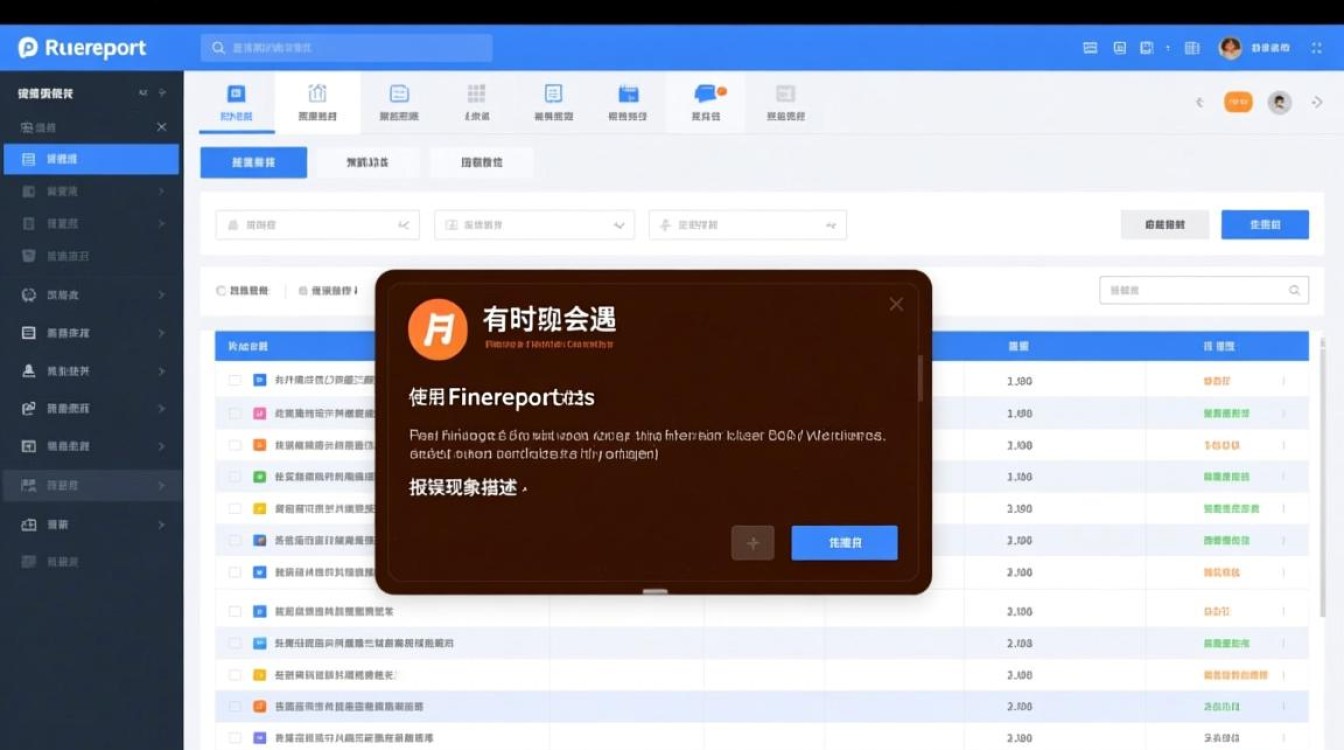Open the more-options dots of first table row
1344x750 pixels.
click(x=1283, y=381)
